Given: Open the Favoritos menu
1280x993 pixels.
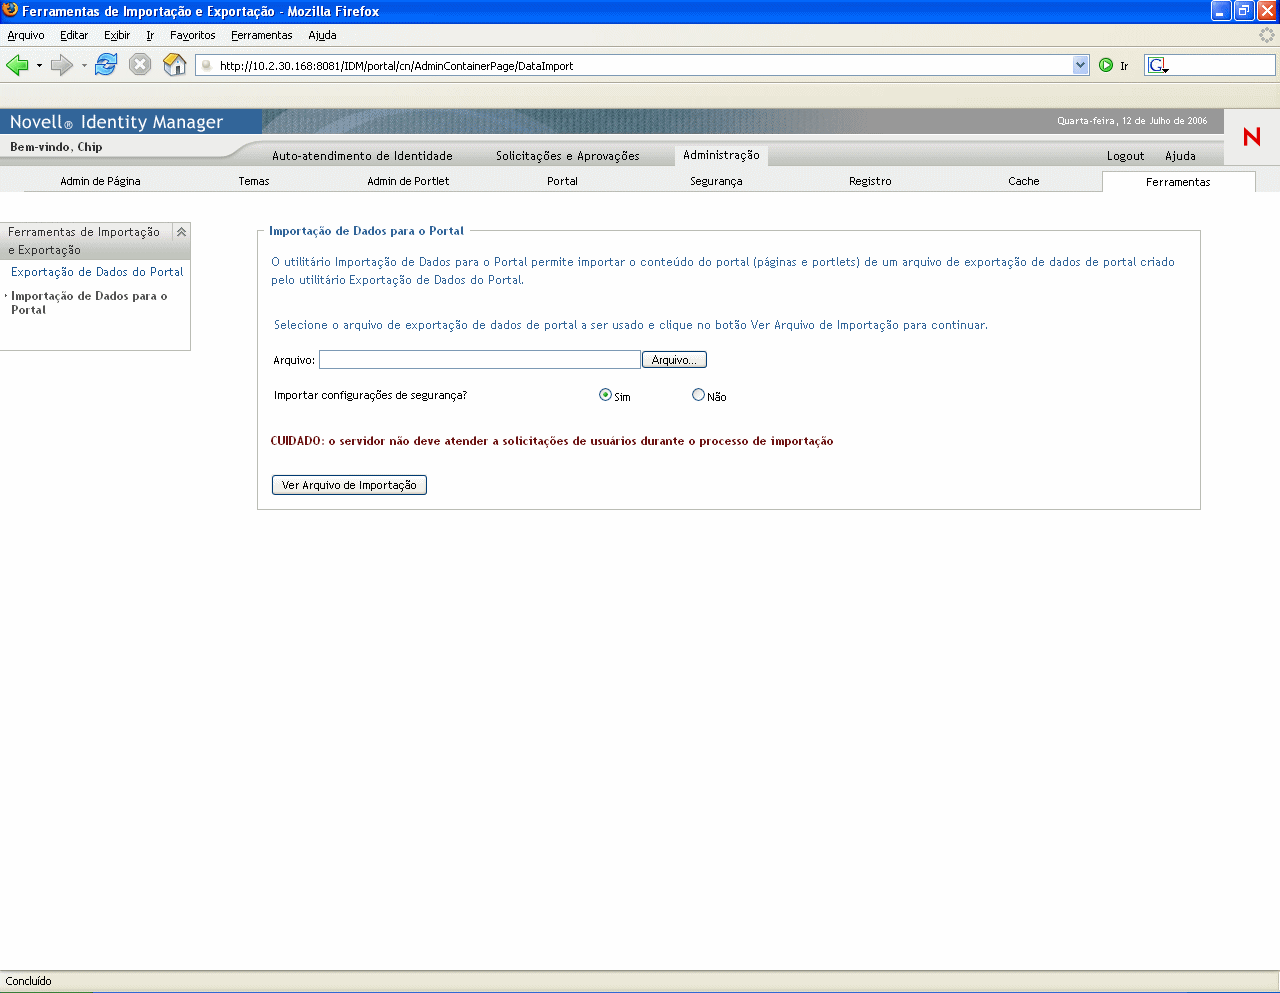Looking at the screenshot, I should point(193,35).
